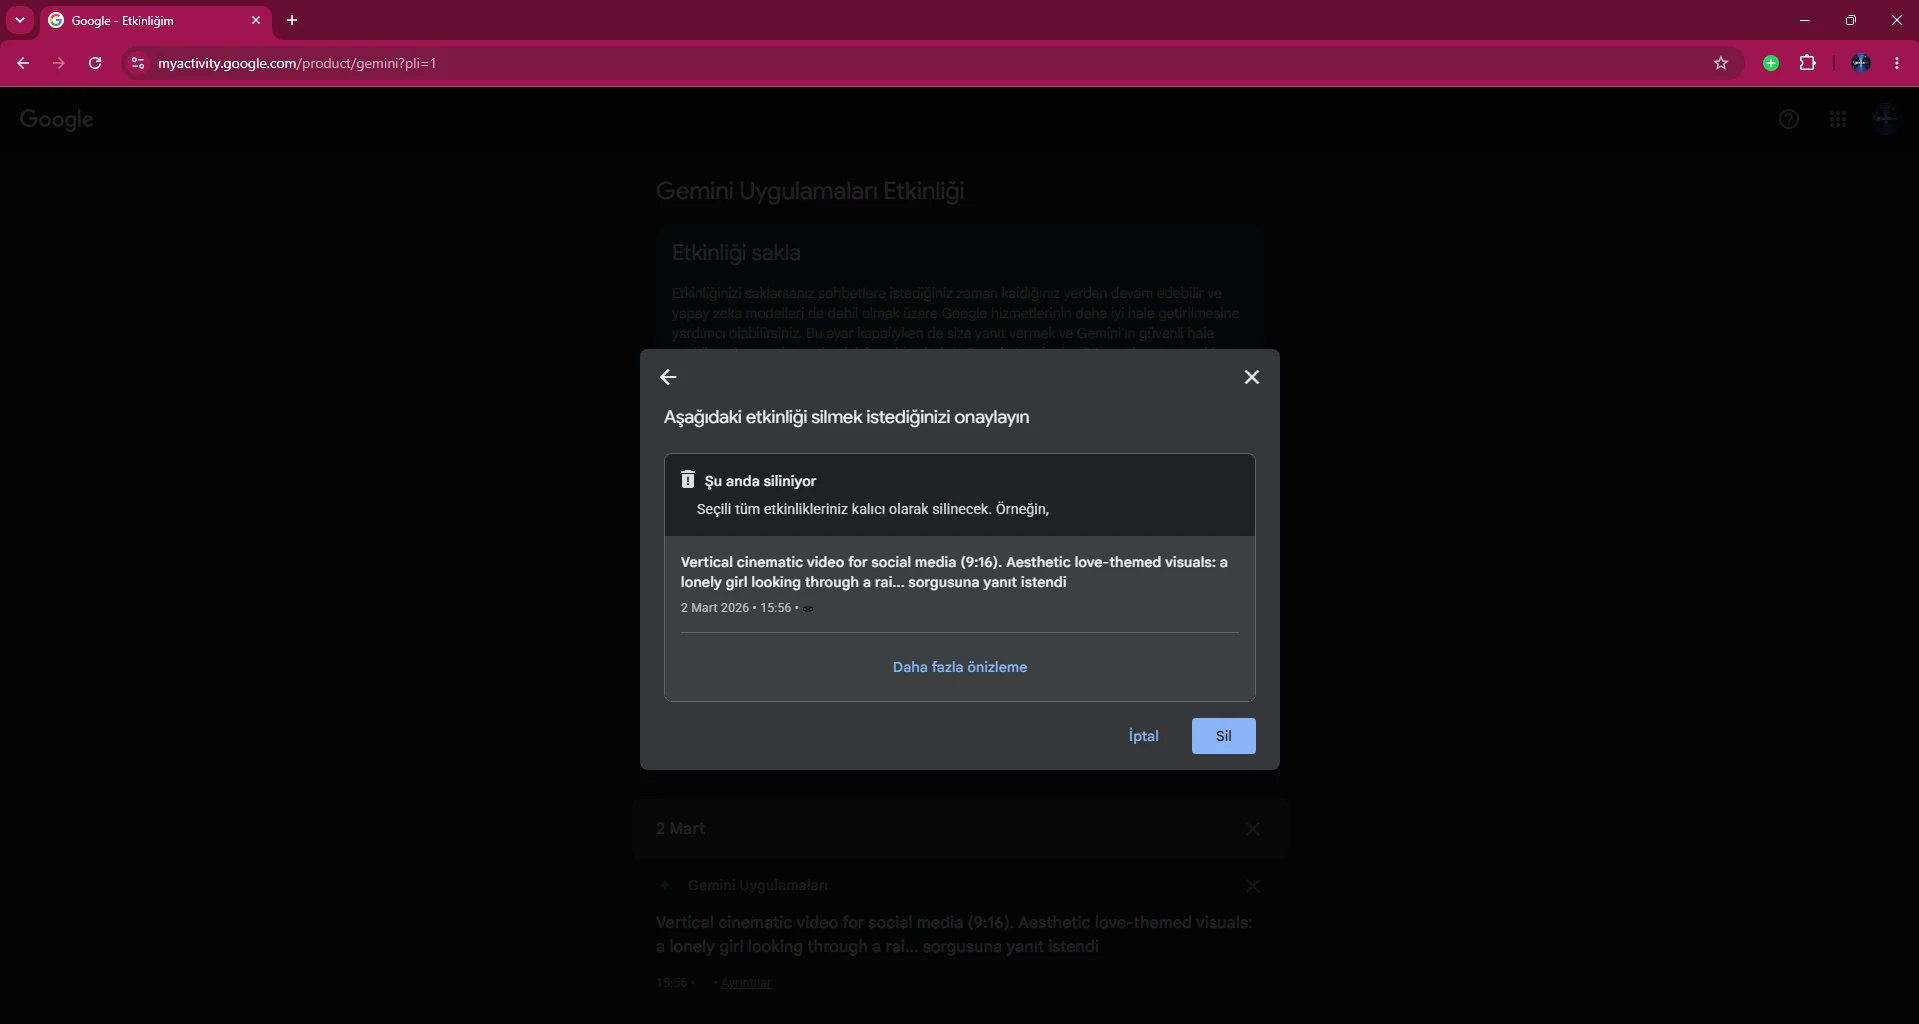
Task: Click the Gemini Uygulamaları label in activity list
Action: [758, 885]
